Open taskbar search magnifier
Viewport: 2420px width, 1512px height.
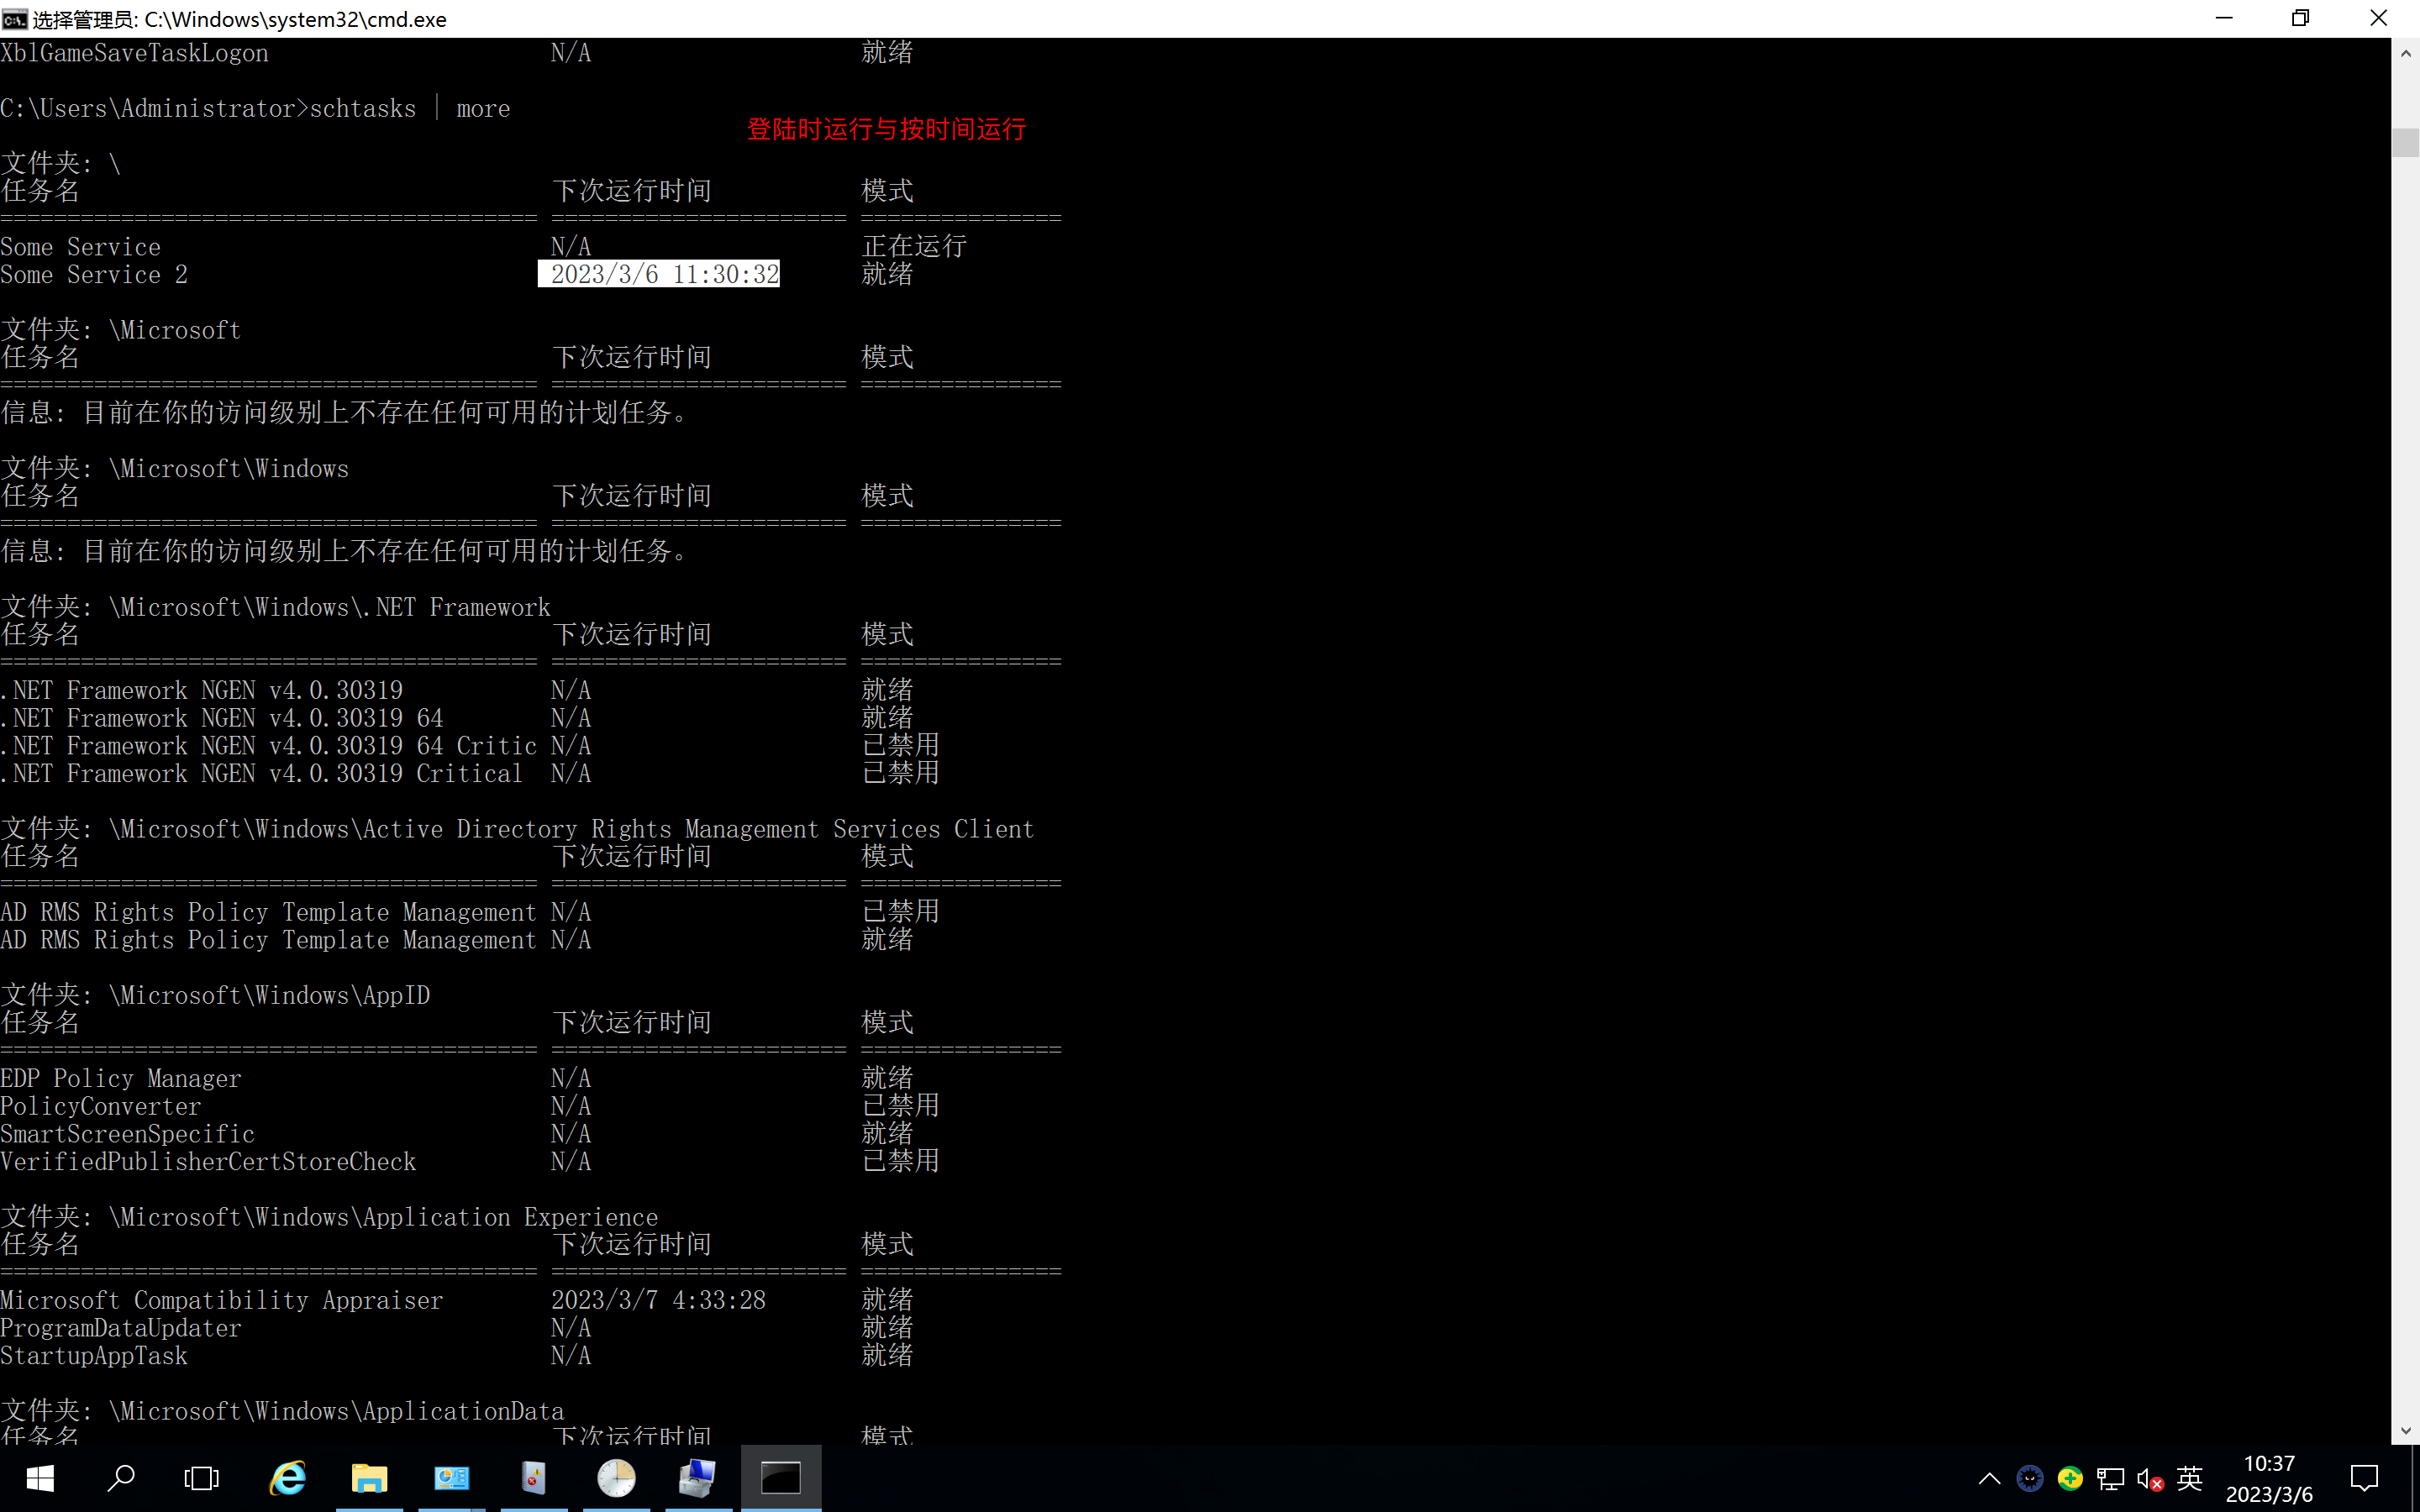(121, 1478)
